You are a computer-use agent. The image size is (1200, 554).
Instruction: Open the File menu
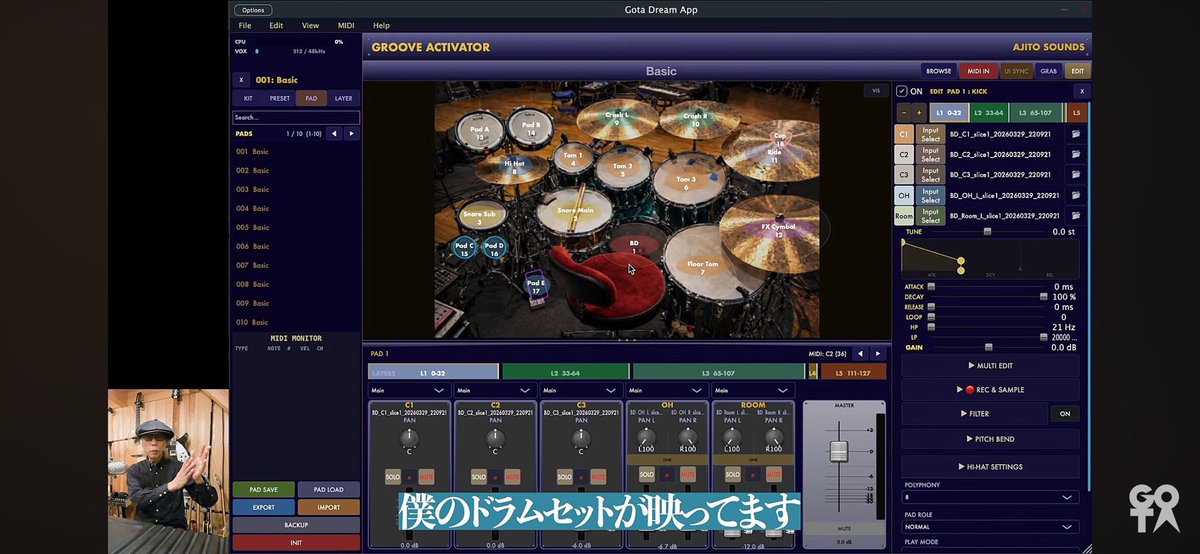tap(244, 25)
